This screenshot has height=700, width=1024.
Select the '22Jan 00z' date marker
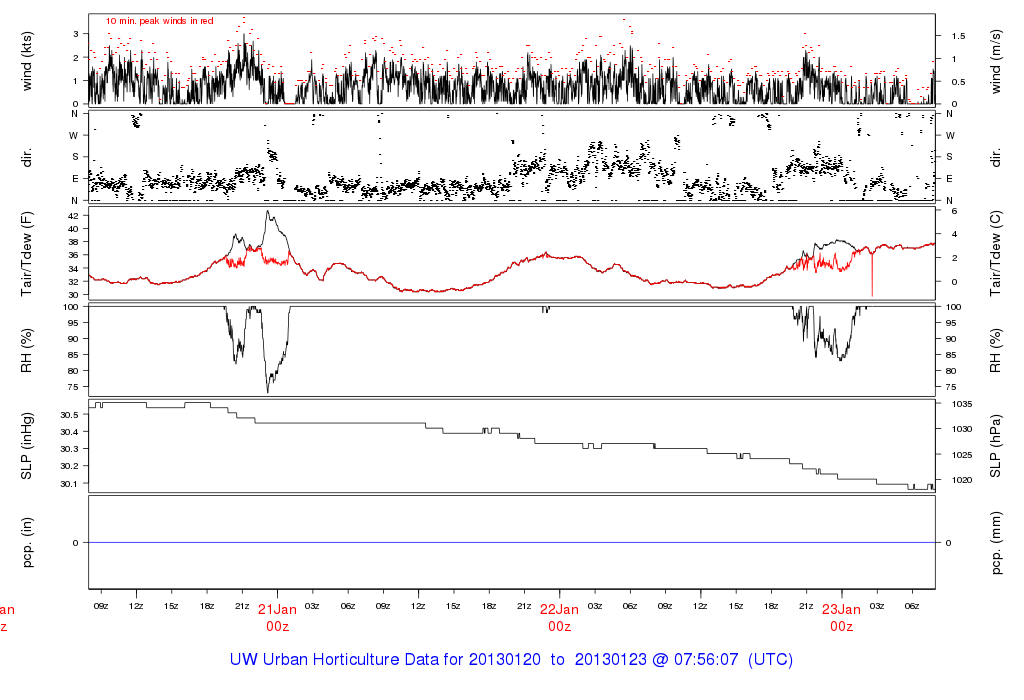pos(559,618)
